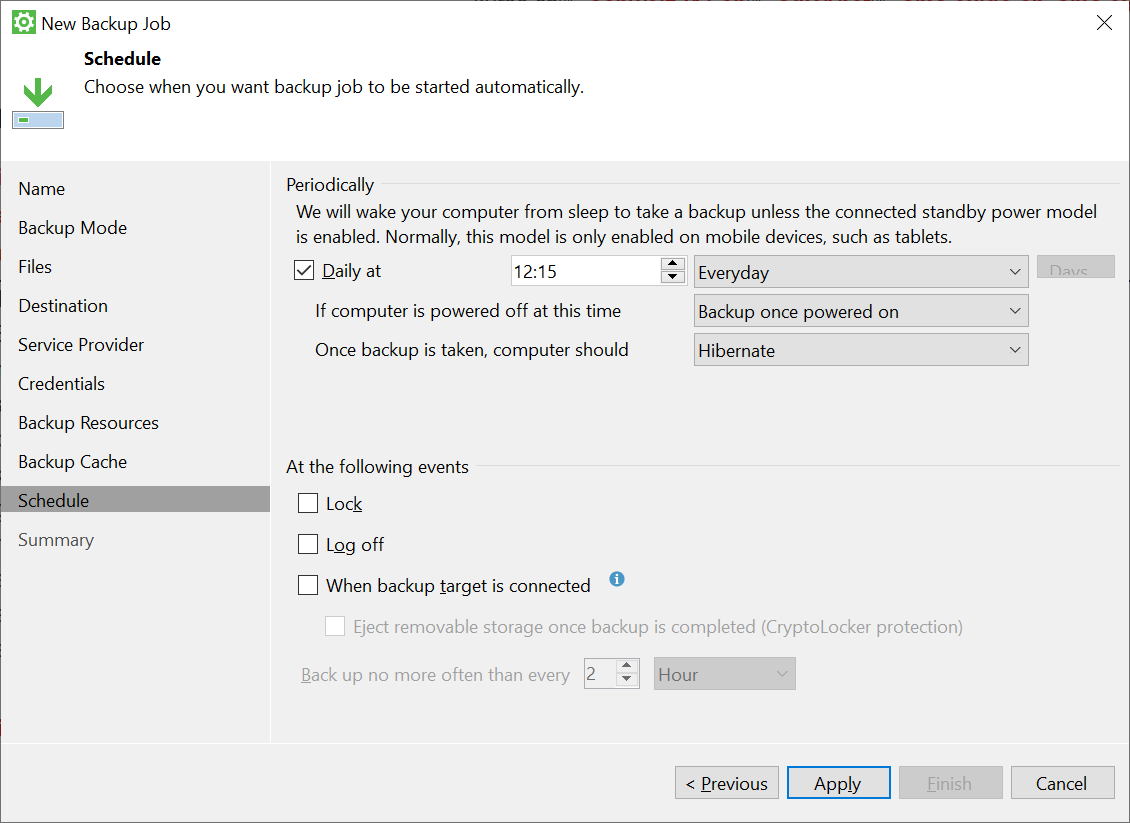Screen dimensions: 1130x823
Task: Click the info icon beside backup target option
Action: coord(616,579)
